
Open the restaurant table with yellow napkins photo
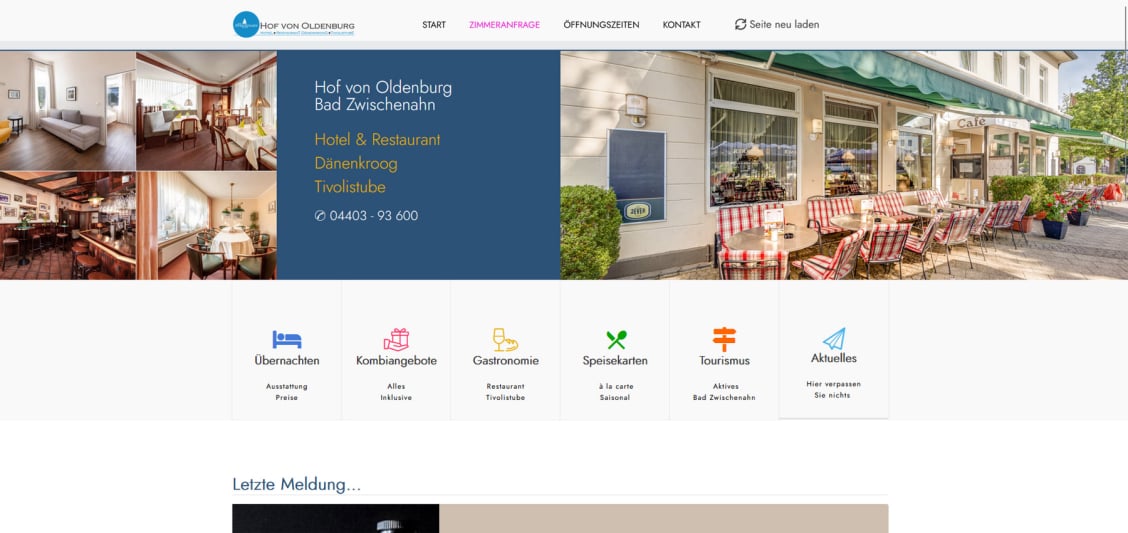pyautogui.click(x=206, y=110)
